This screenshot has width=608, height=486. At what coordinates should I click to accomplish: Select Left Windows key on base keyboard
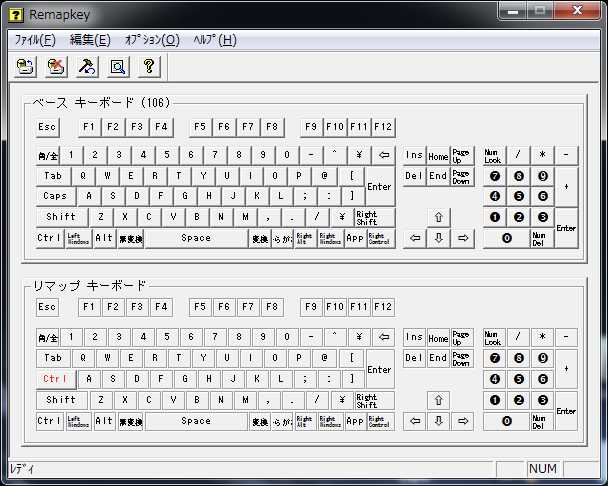coord(78,238)
